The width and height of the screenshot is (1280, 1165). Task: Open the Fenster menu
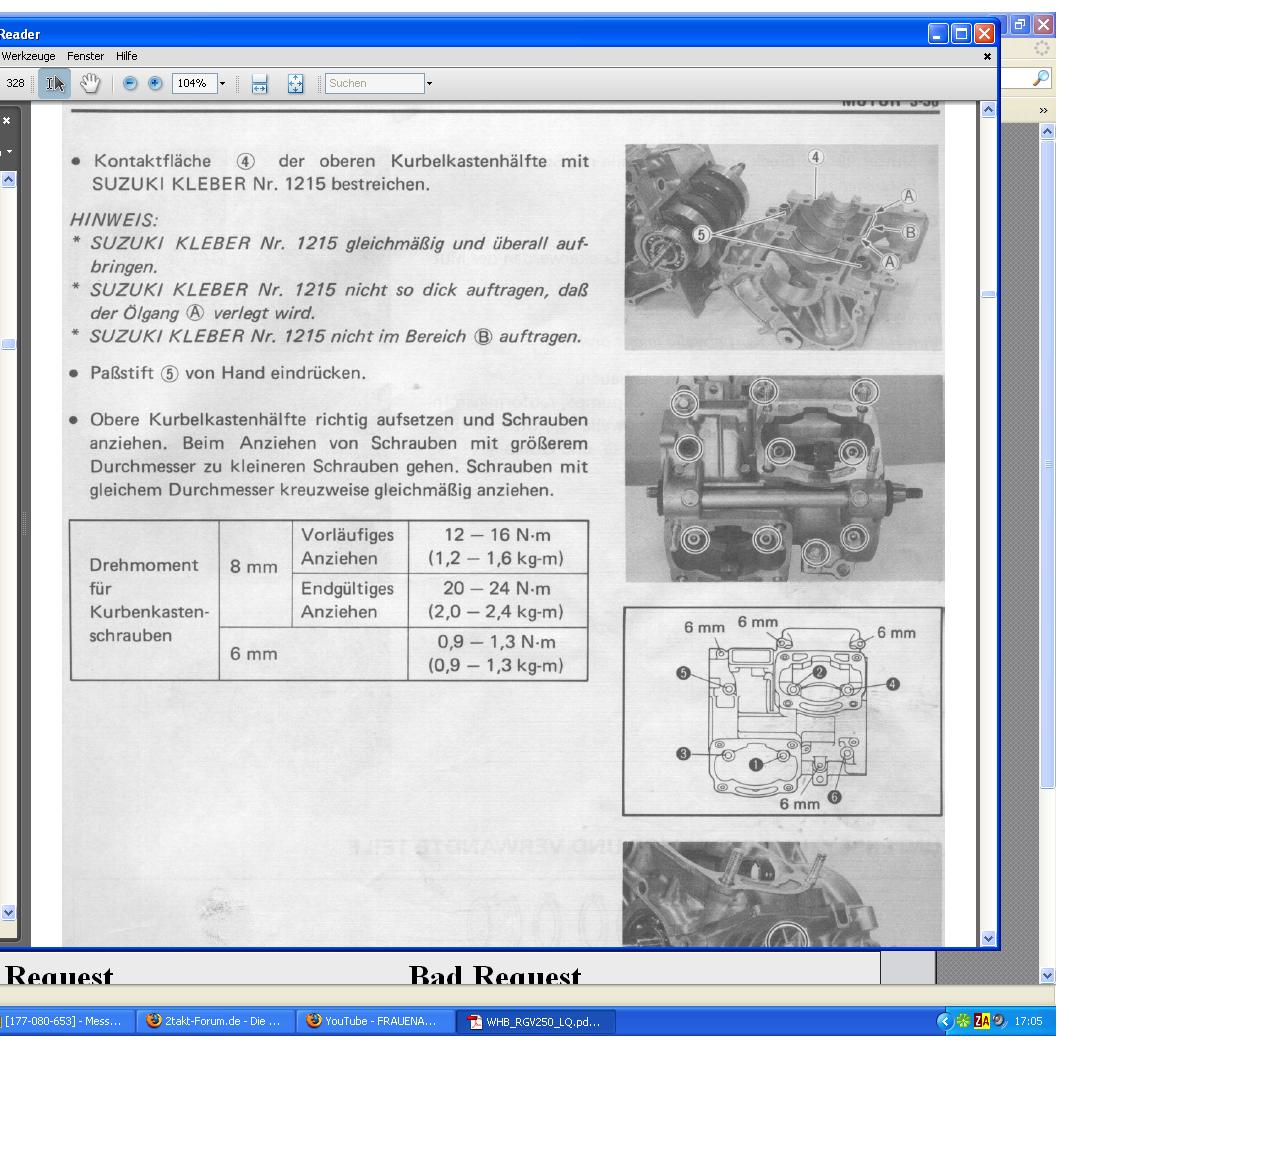tap(85, 56)
